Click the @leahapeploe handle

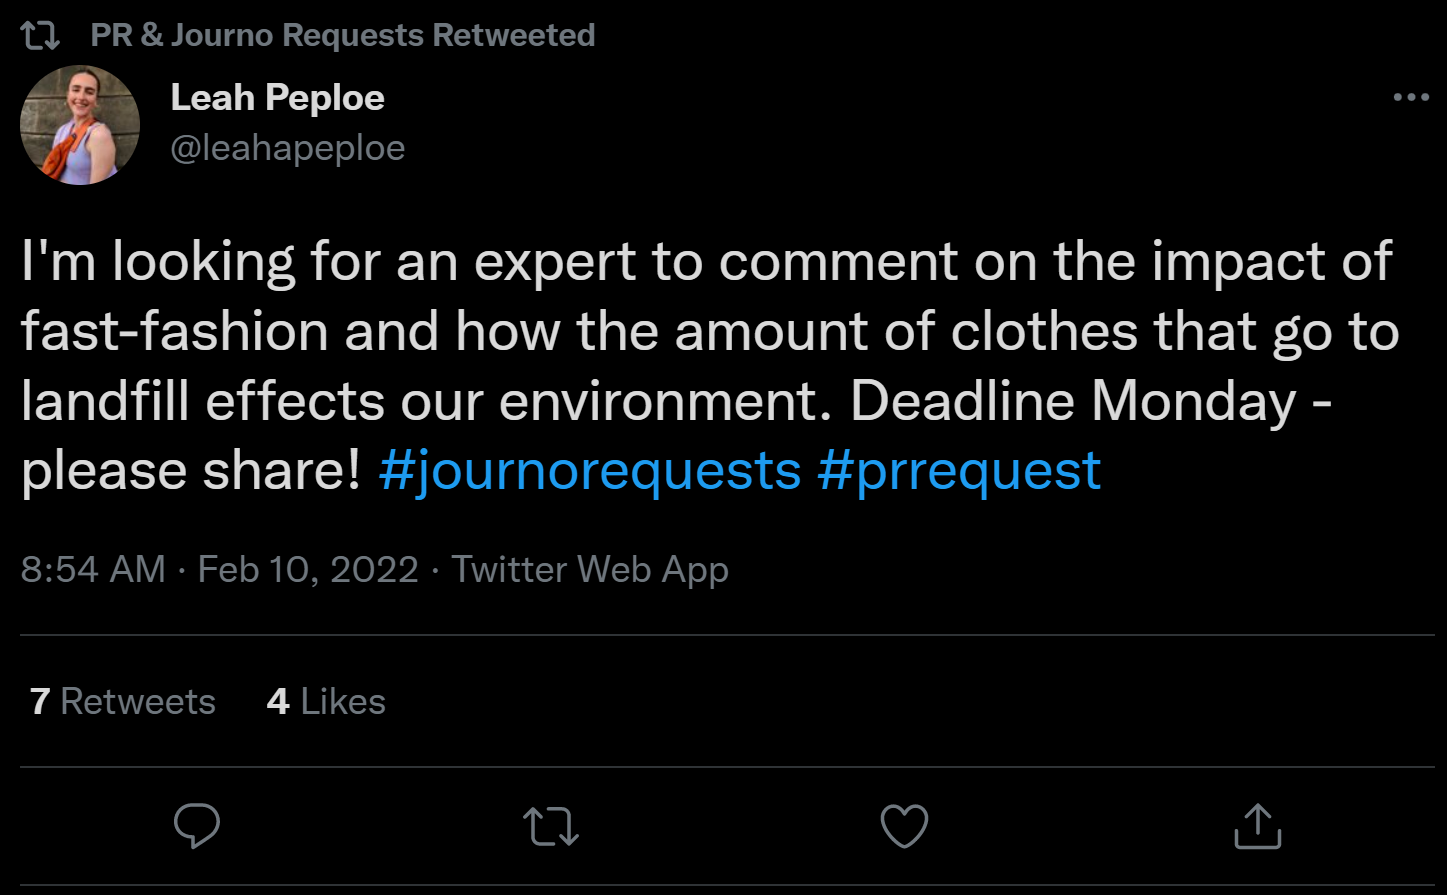click(x=290, y=147)
